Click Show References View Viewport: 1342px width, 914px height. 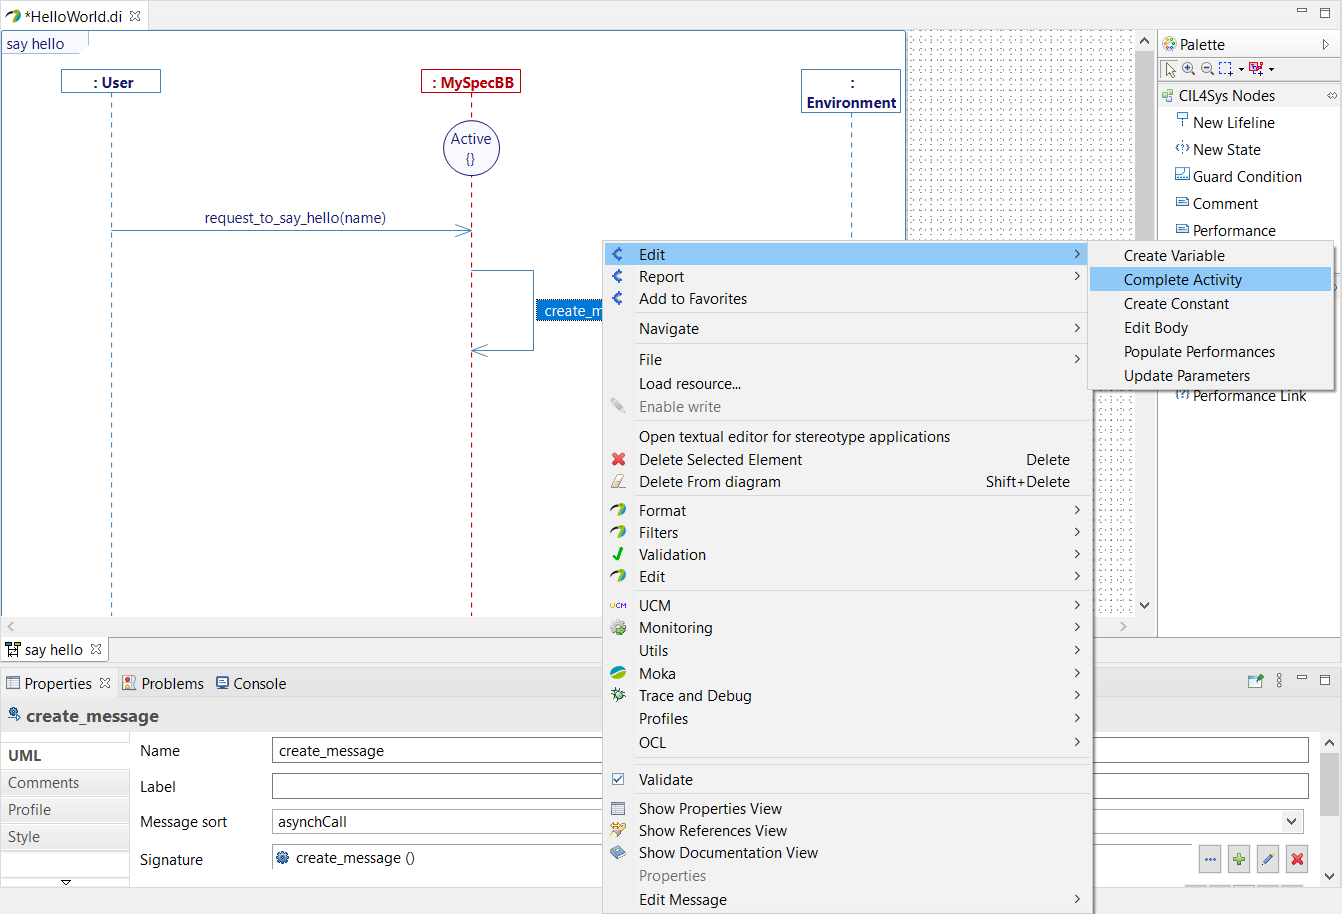click(x=847, y=830)
